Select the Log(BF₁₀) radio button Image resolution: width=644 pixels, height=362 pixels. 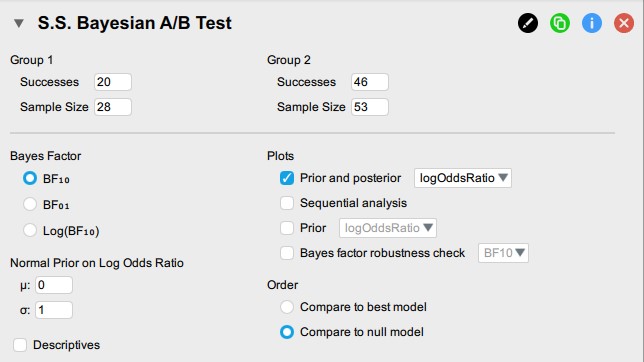coord(30,230)
